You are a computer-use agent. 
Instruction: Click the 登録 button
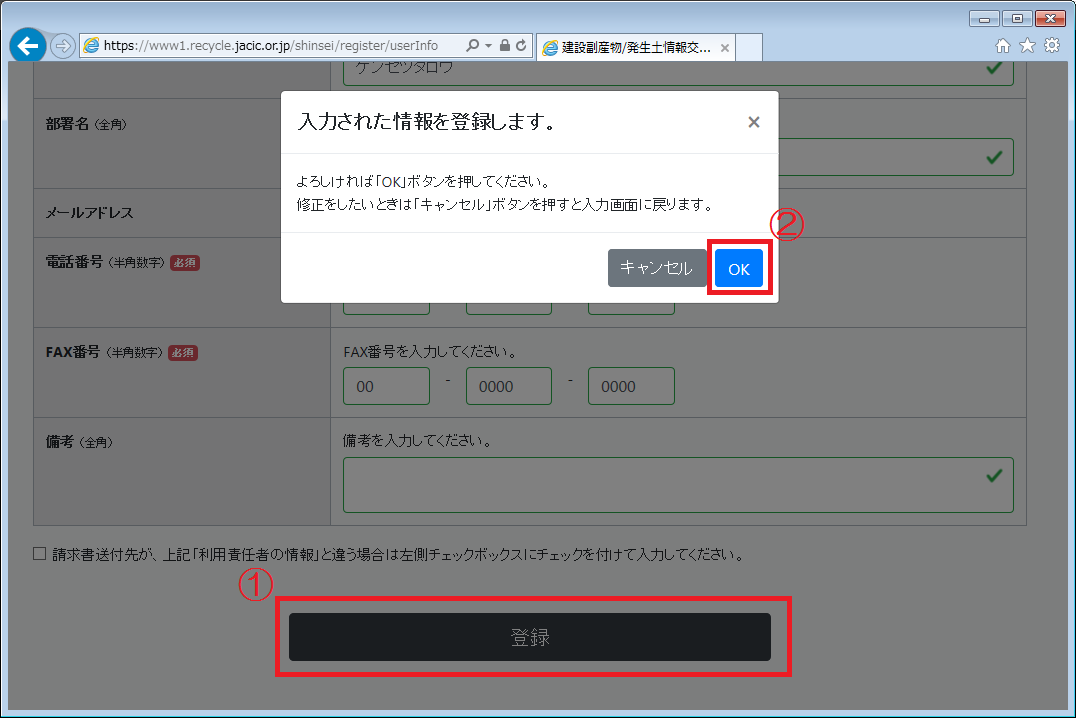(530, 637)
